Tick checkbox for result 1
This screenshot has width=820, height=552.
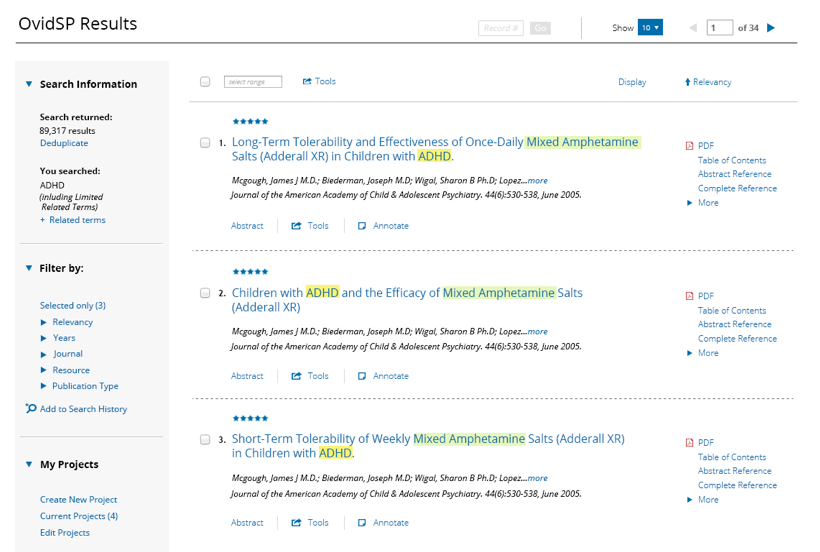[205, 143]
